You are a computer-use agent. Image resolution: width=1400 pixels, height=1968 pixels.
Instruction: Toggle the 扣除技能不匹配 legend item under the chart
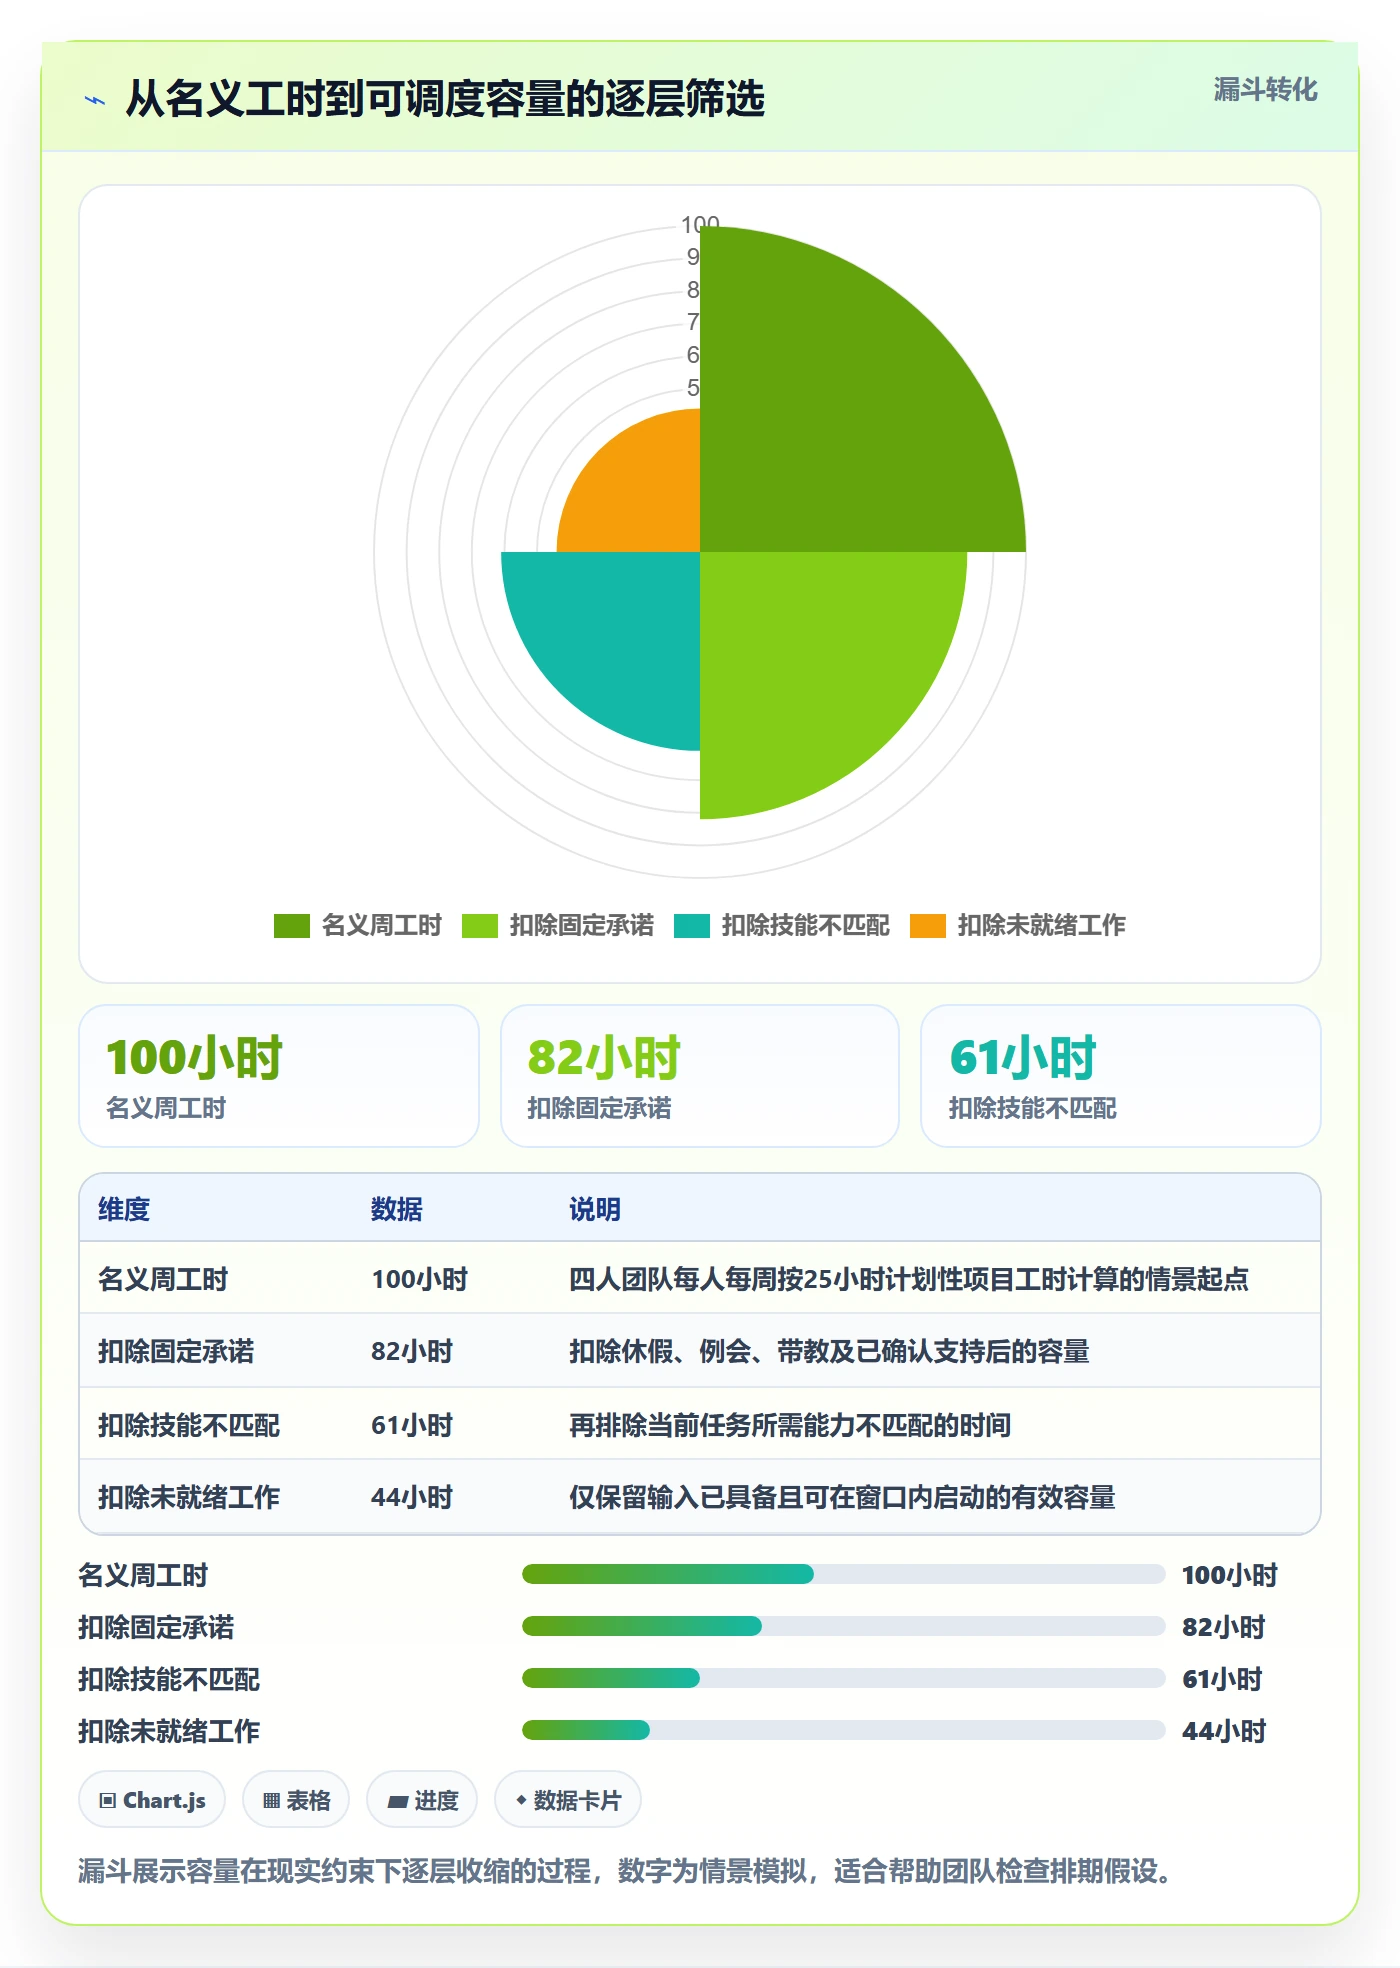[782, 925]
